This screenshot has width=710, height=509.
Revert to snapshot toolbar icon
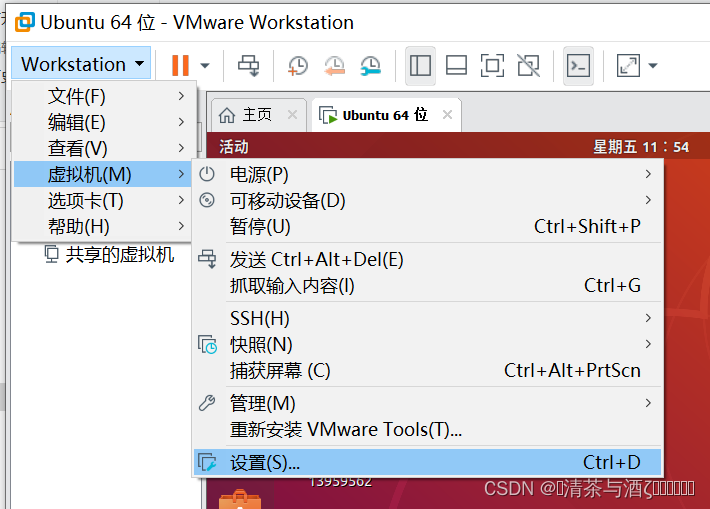coord(334,66)
